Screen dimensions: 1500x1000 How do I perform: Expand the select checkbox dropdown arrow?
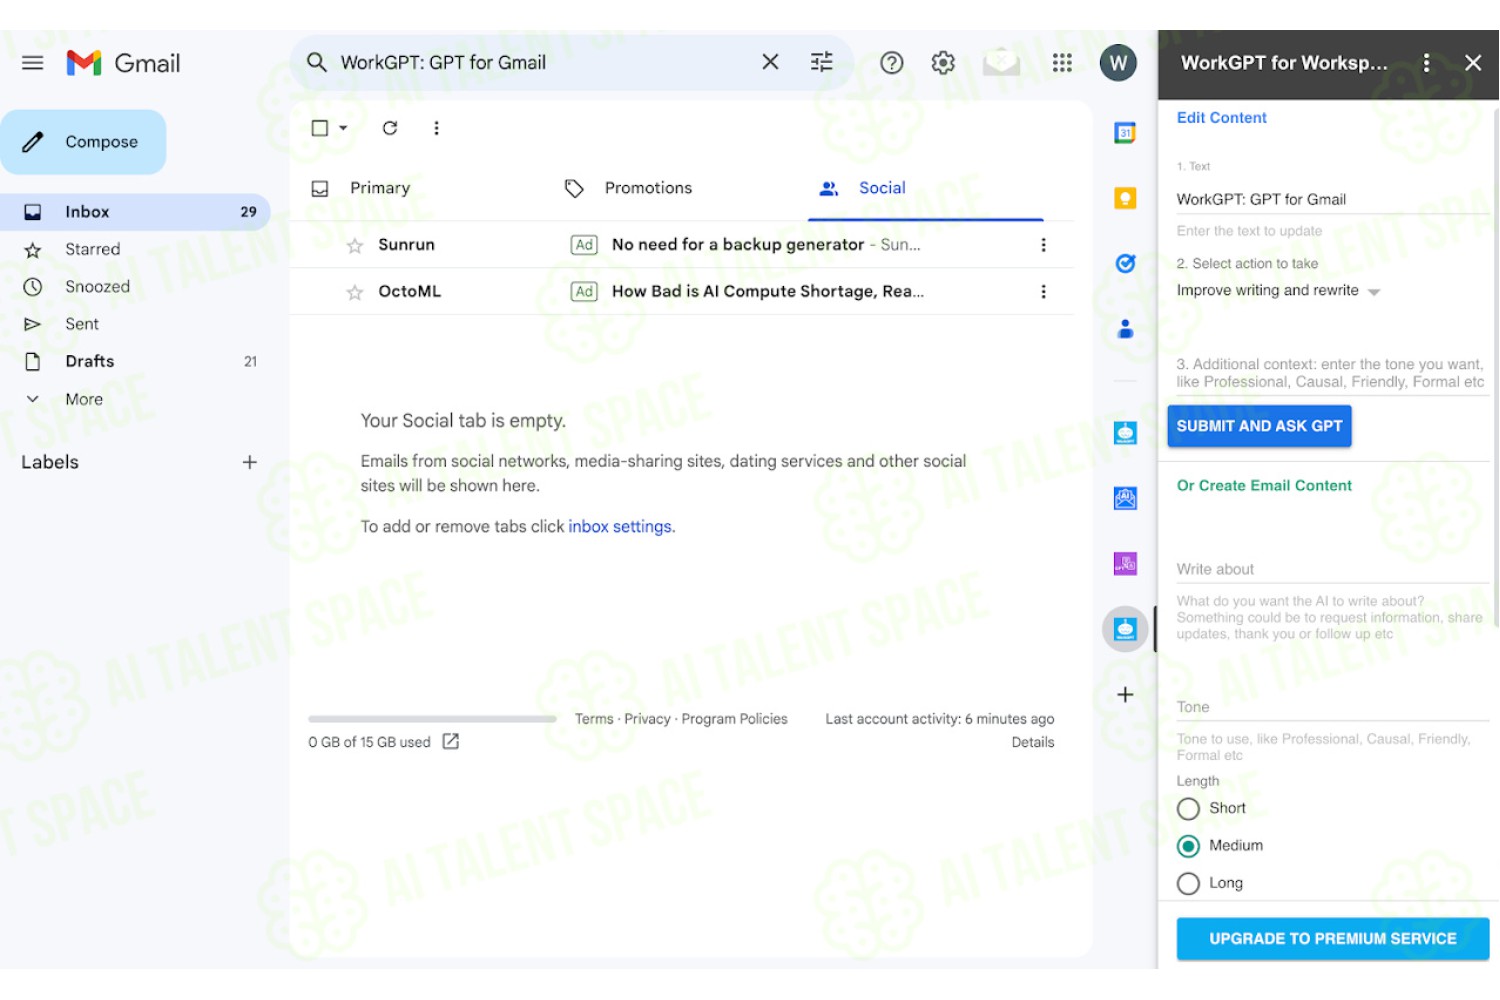(343, 128)
